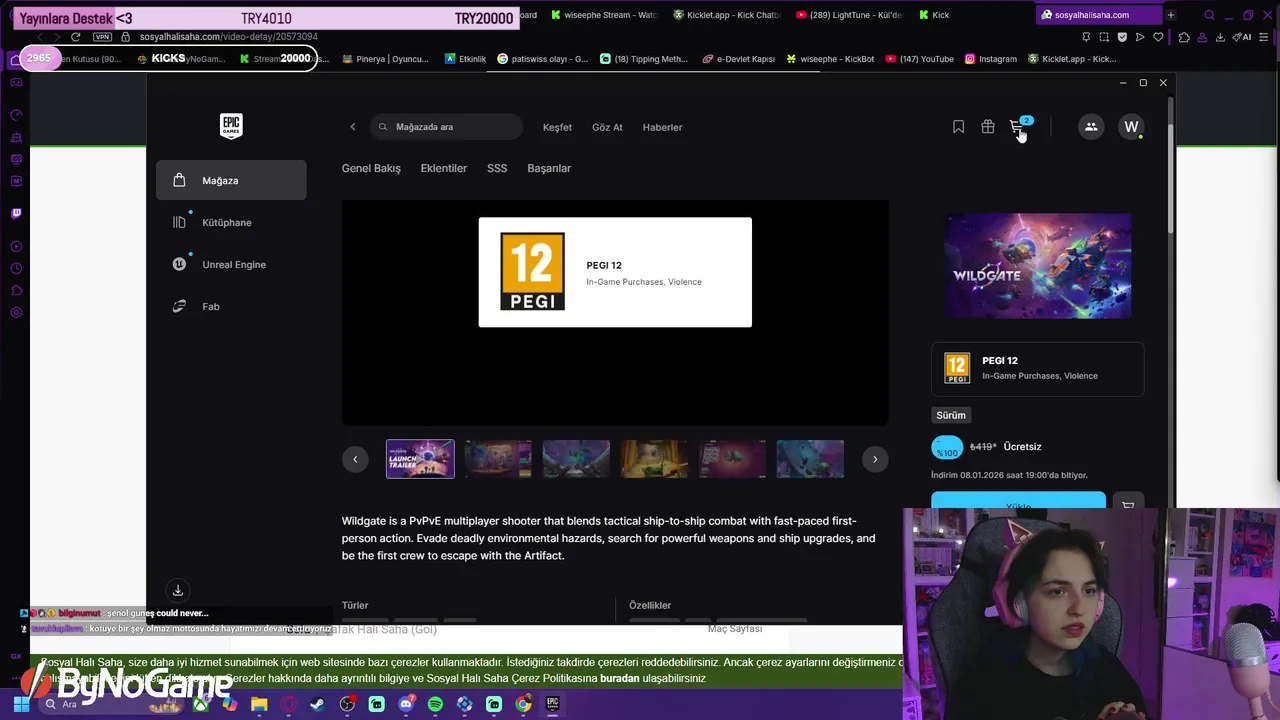Switch to LightTune YouTube browser tab

850,15
